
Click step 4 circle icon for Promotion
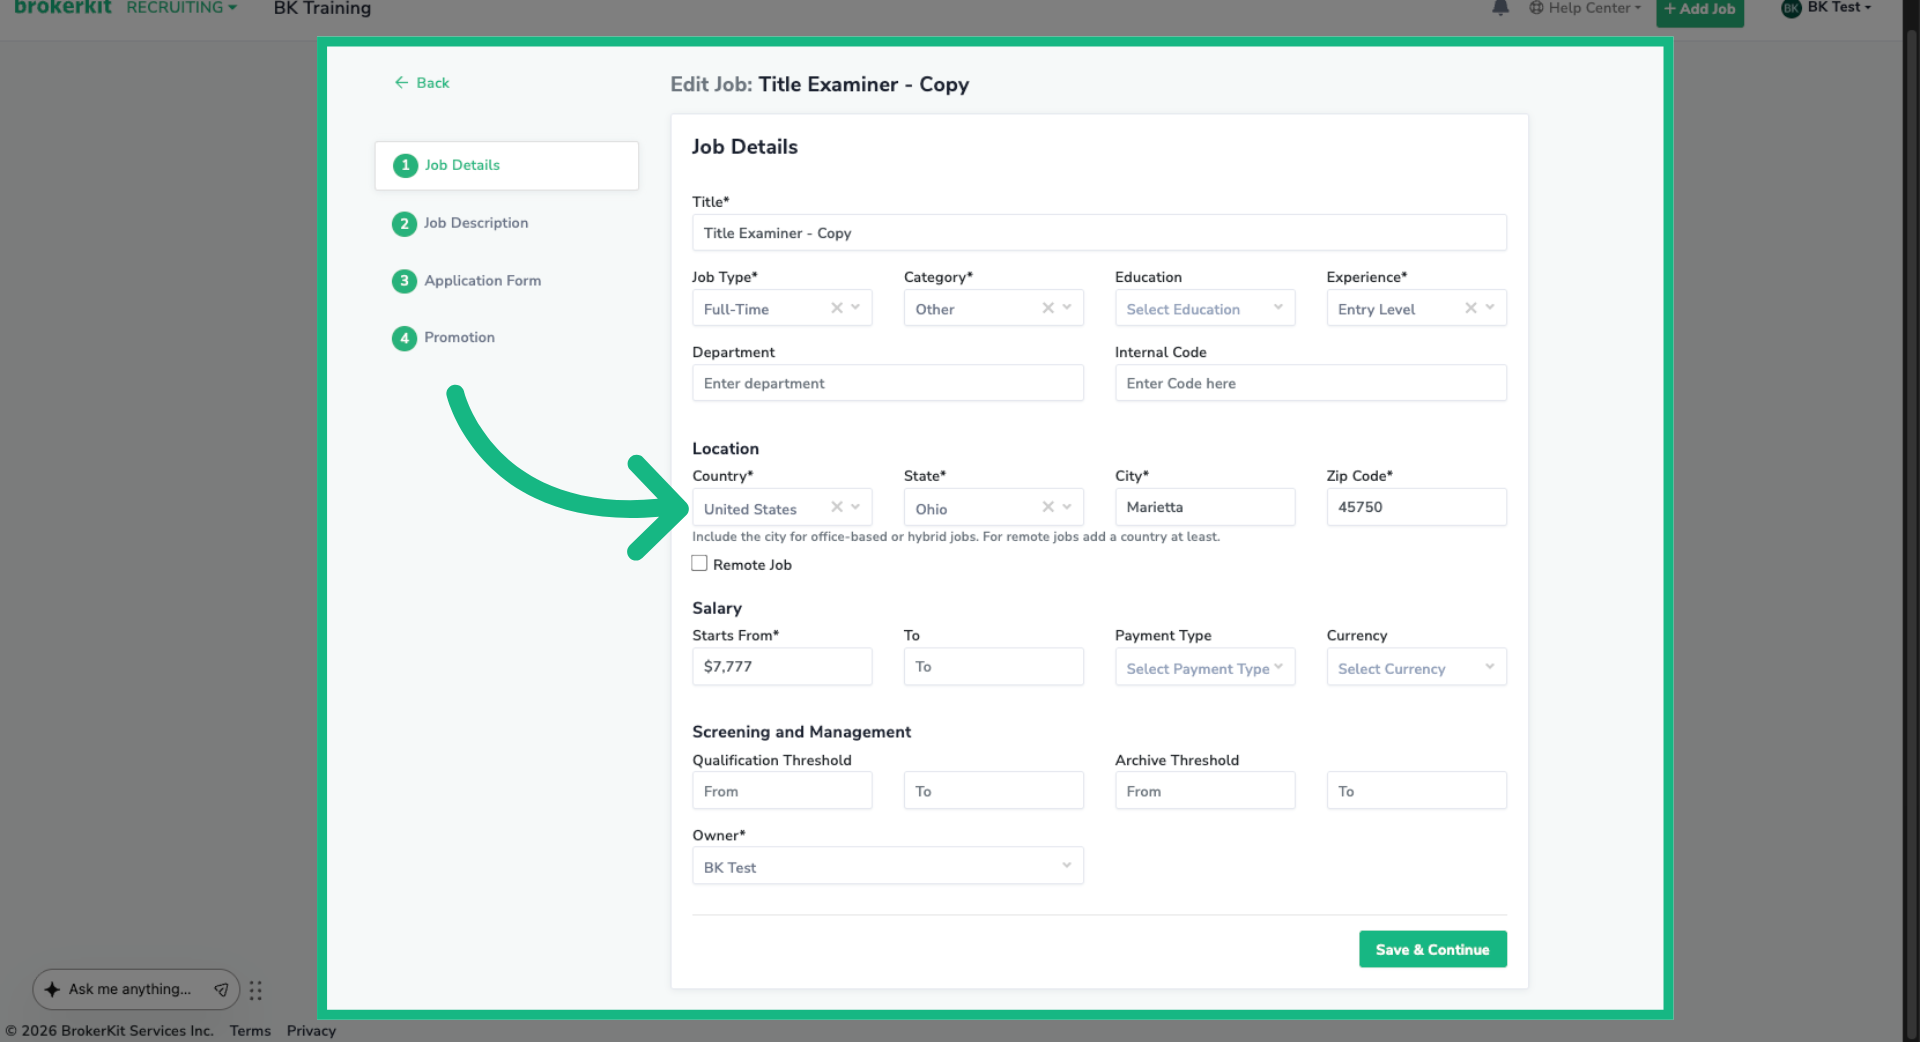[404, 338]
